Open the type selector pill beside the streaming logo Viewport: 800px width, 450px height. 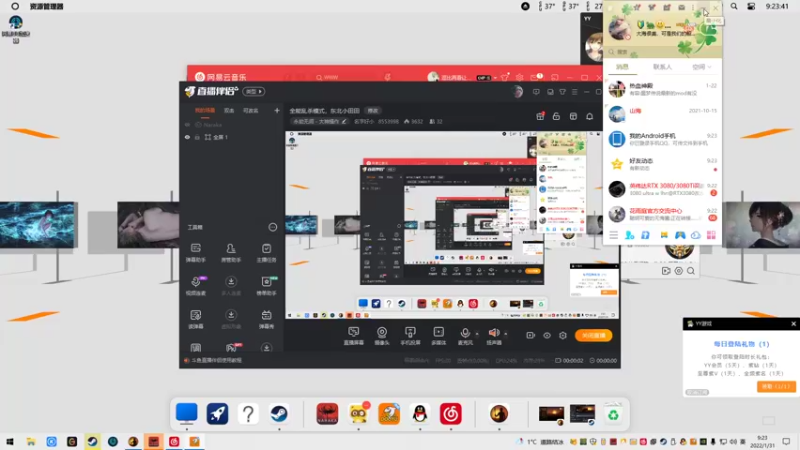click(x=254, y=92)
